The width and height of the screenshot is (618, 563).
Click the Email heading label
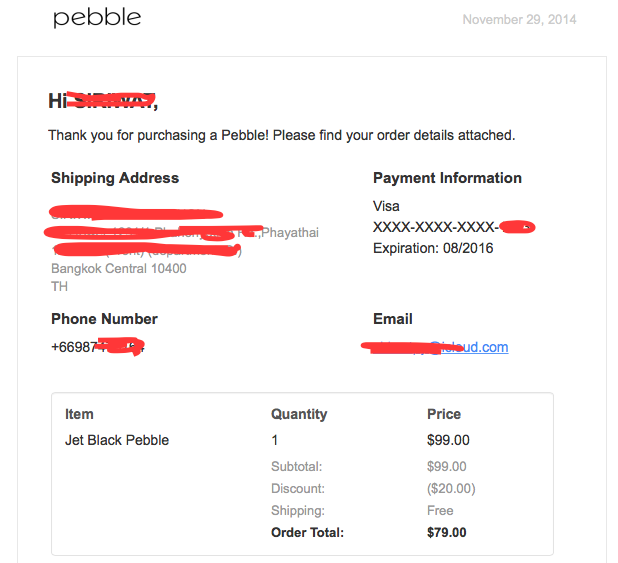click(x=393, y=319)
